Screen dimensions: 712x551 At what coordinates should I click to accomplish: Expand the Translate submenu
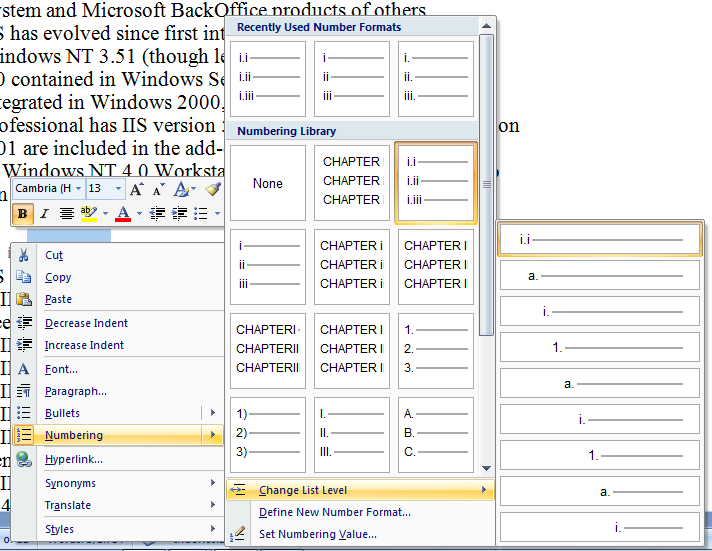coord(118,505)
